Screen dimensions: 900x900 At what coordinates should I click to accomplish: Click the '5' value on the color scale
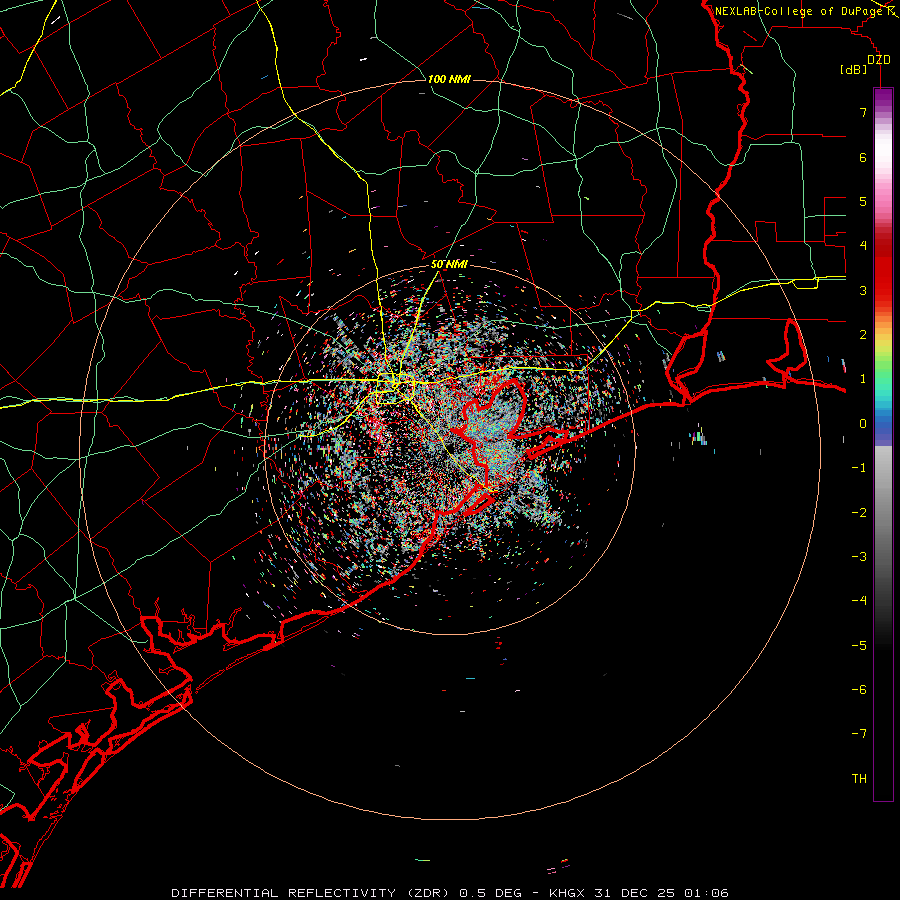coord(863,201)
